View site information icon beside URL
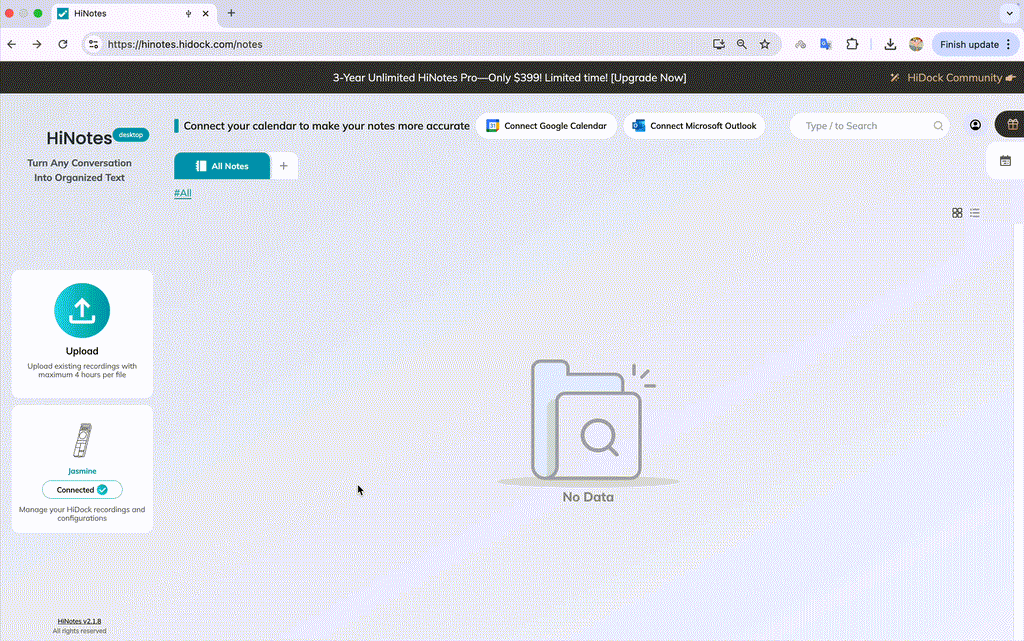The image size is (1024, 641). tap(93, 44)
